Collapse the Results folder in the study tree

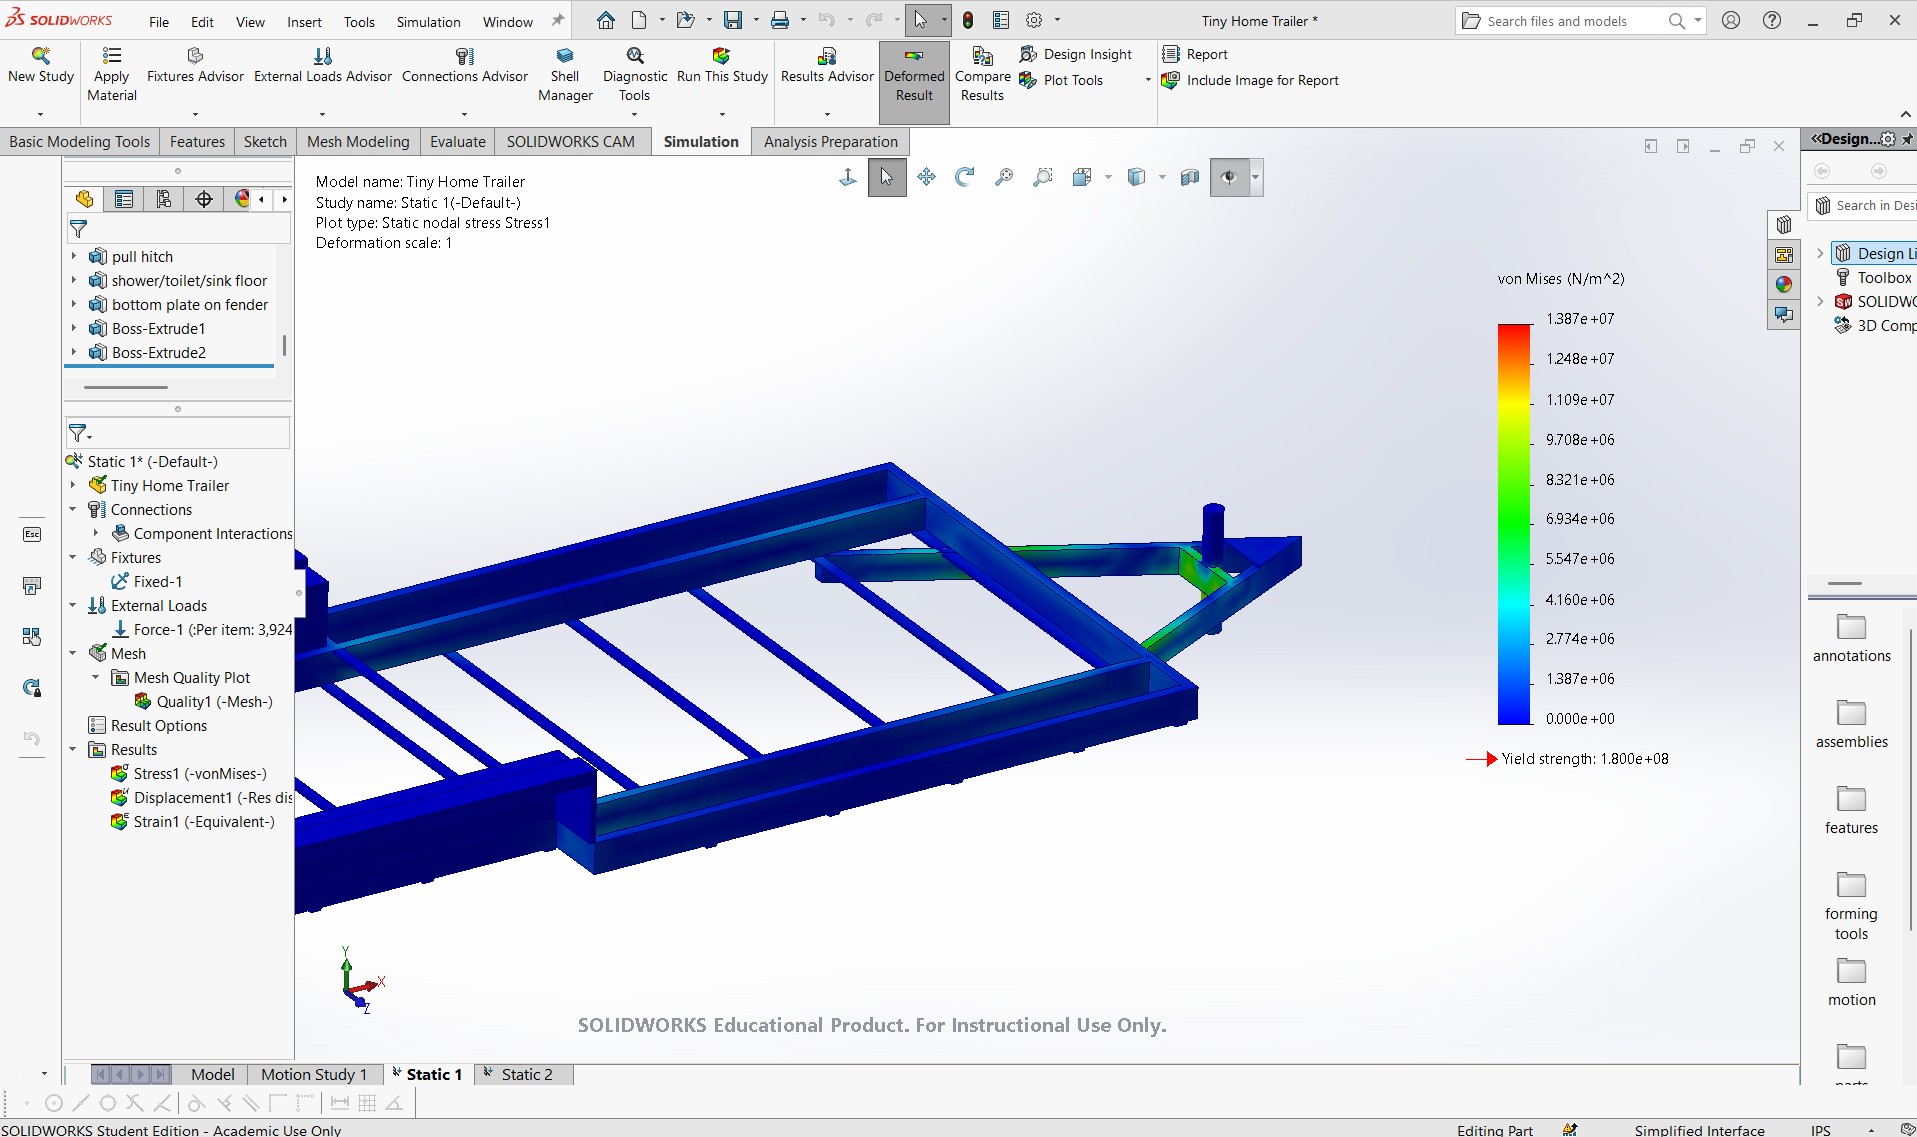(73, 750)
